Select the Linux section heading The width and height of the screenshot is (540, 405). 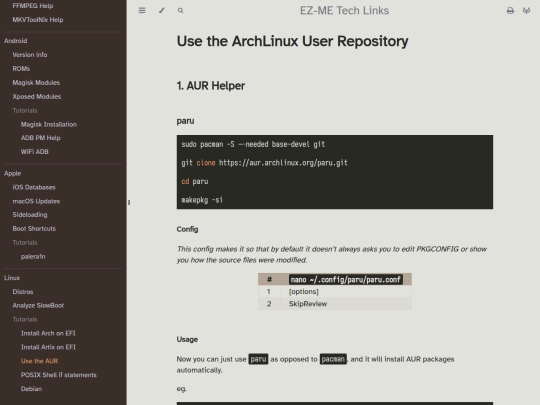tap(12, 278)
